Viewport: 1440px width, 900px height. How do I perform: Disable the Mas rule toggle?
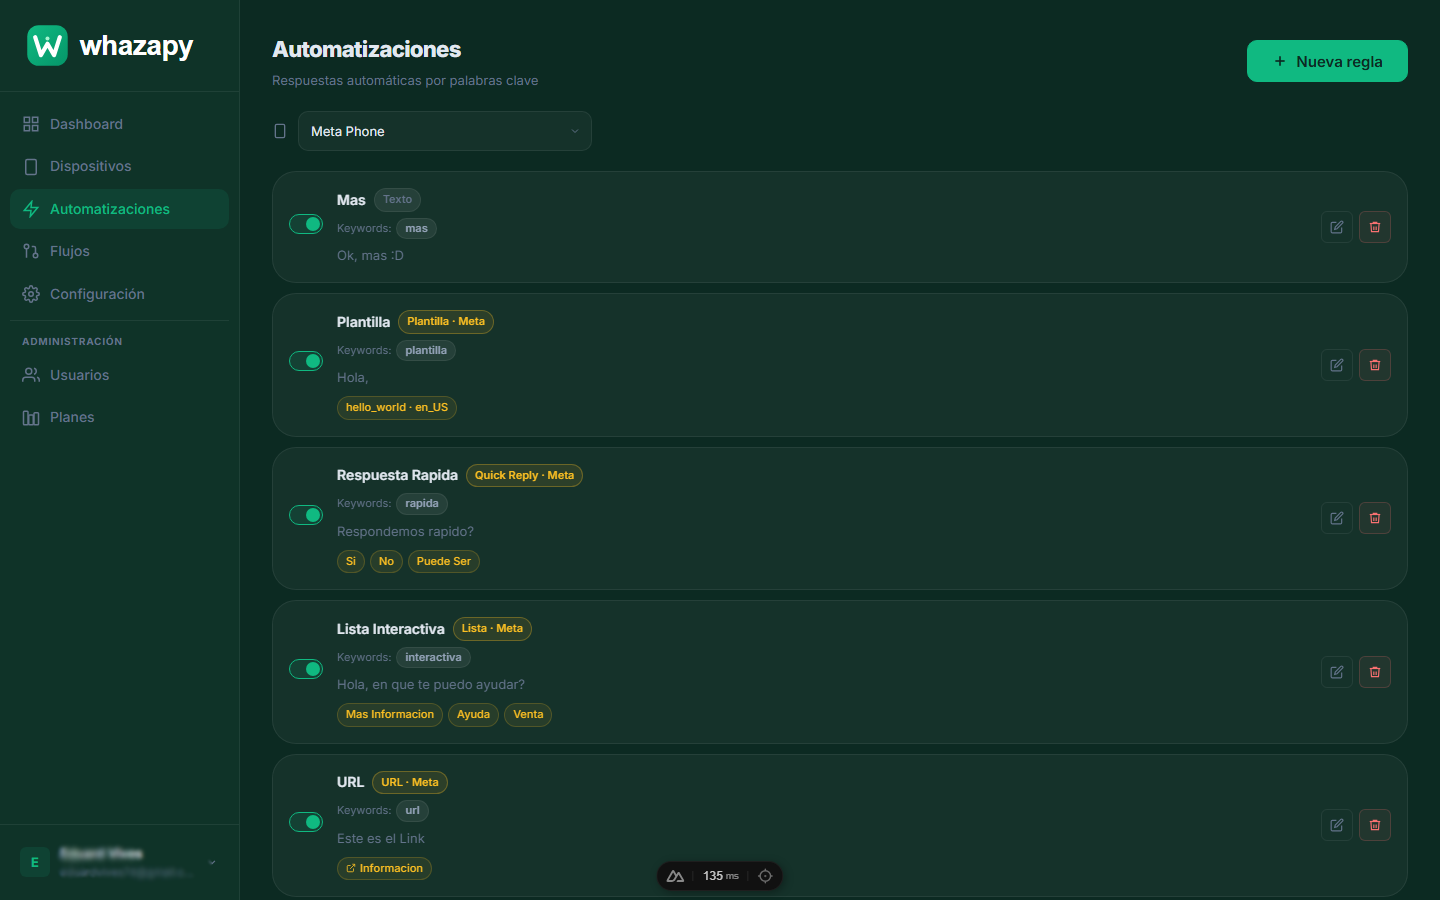tap(306, 224)
